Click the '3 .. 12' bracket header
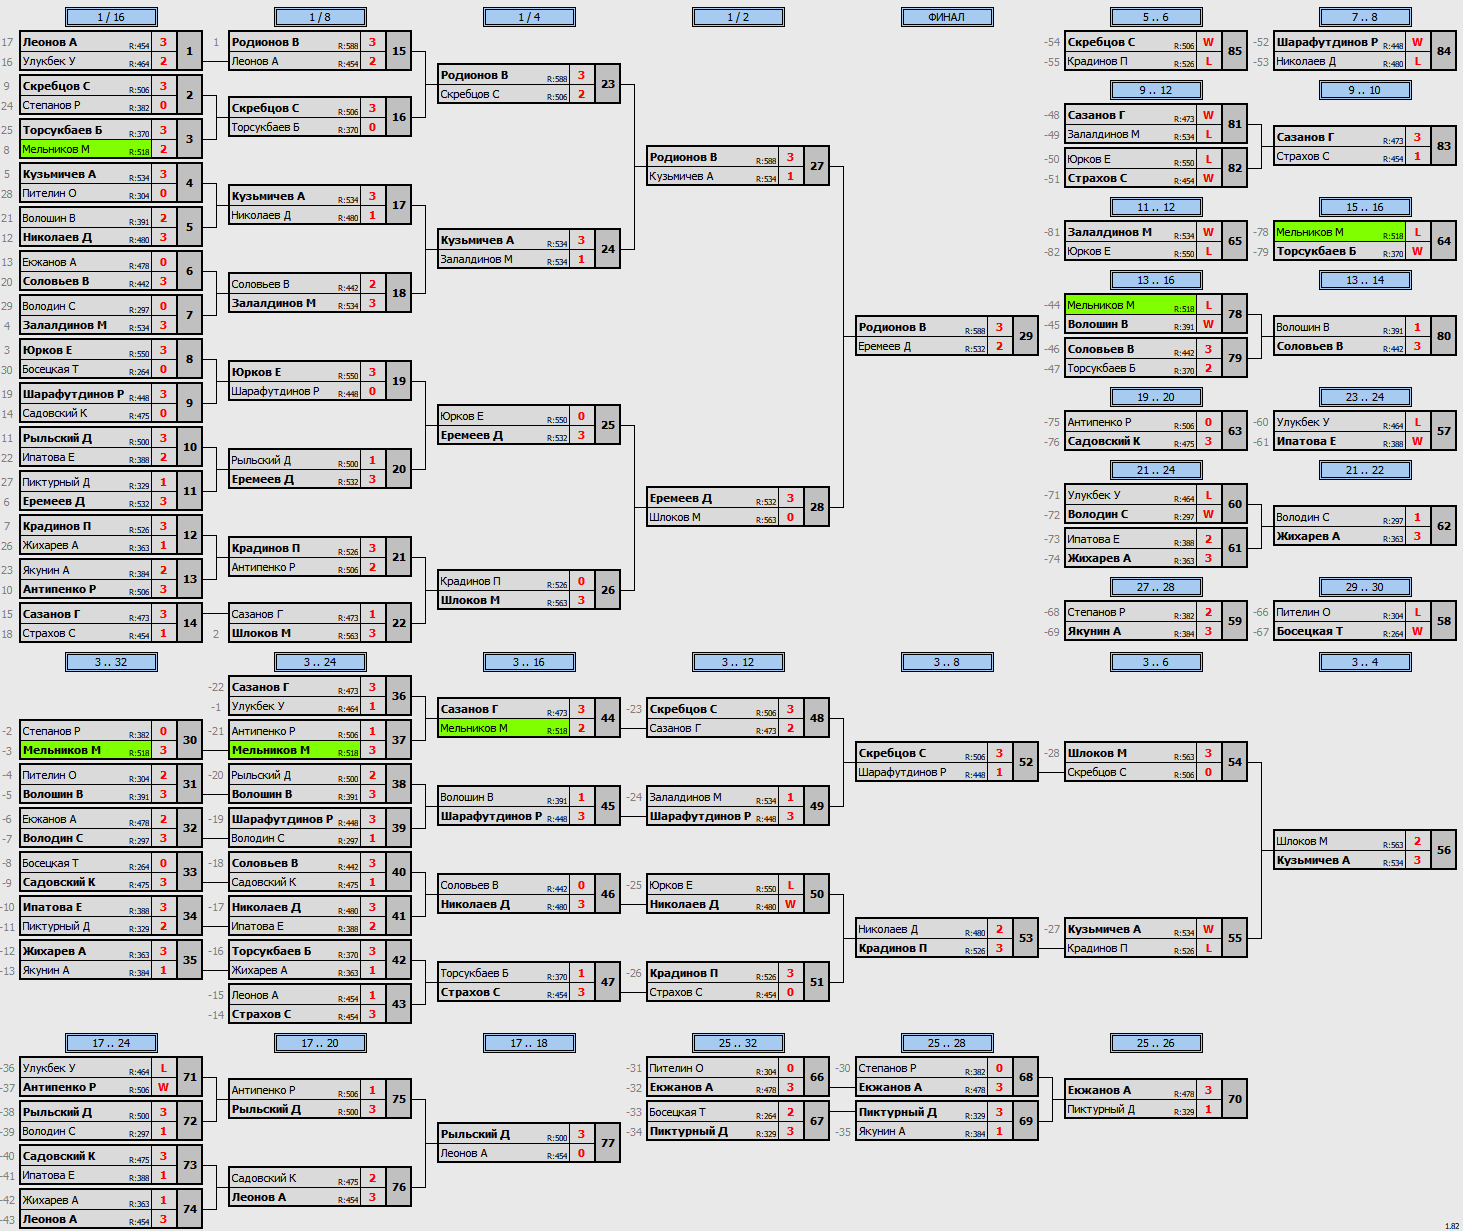 pos(738,662)
